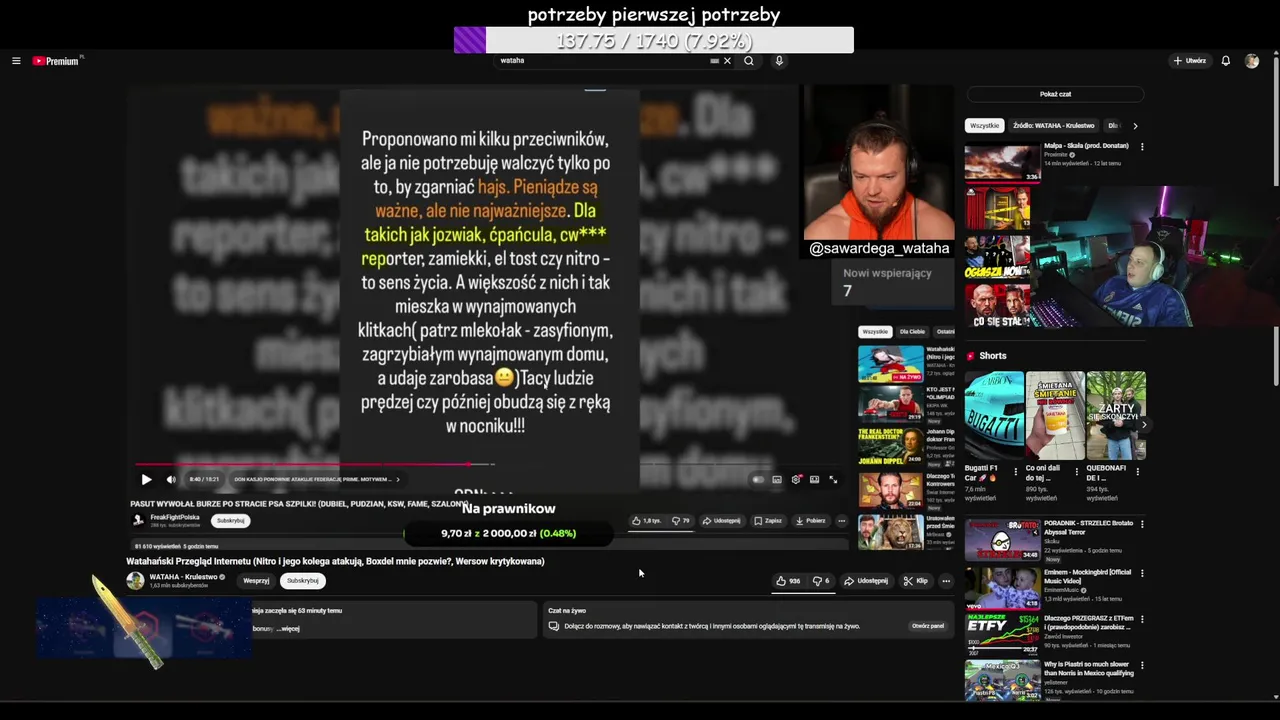Open WATAHA - Krulestwo channel avatar
The image size is (1280, 720).
click(135, 581)
